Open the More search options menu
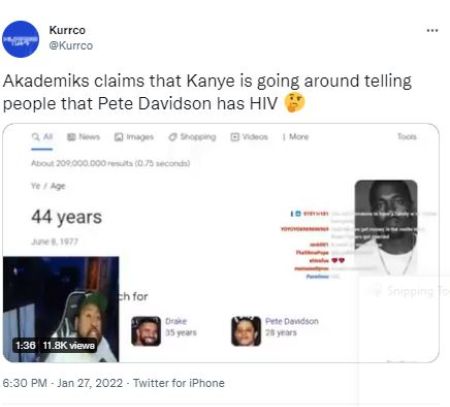The height and width of the screenshot is (407, 450). [295, 137]
